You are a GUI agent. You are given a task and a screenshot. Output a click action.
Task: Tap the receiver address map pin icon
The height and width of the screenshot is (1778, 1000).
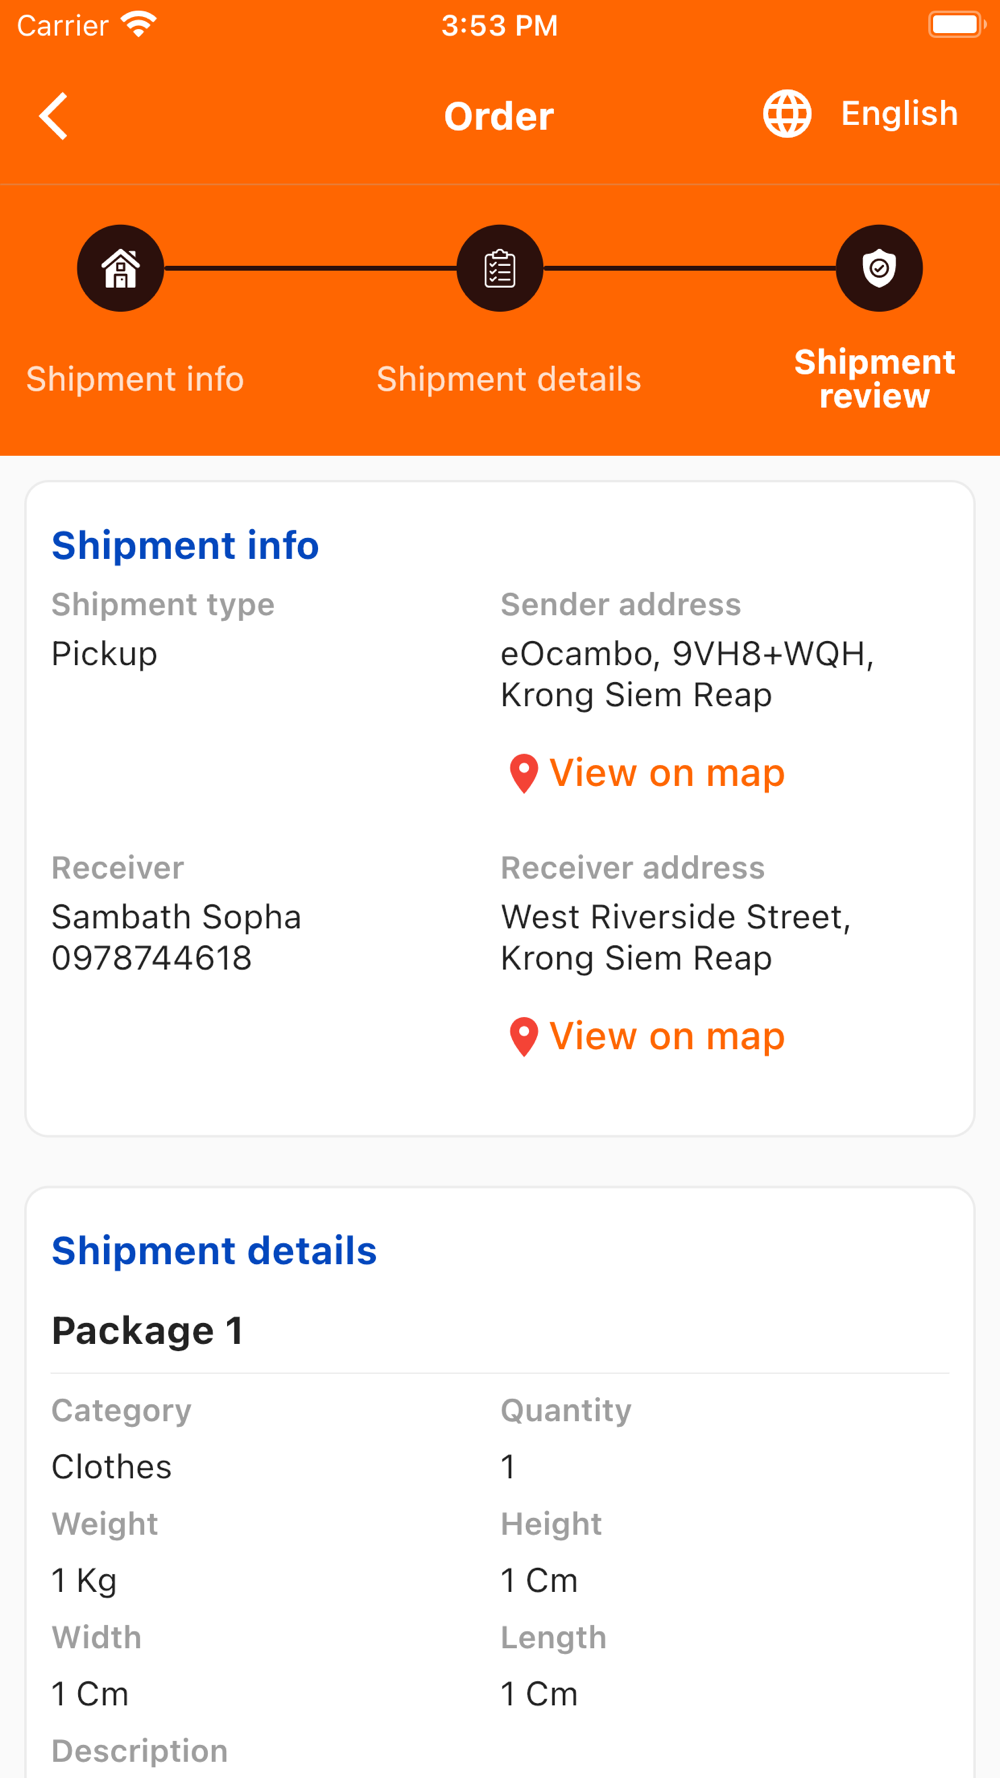pos(523,1037)
